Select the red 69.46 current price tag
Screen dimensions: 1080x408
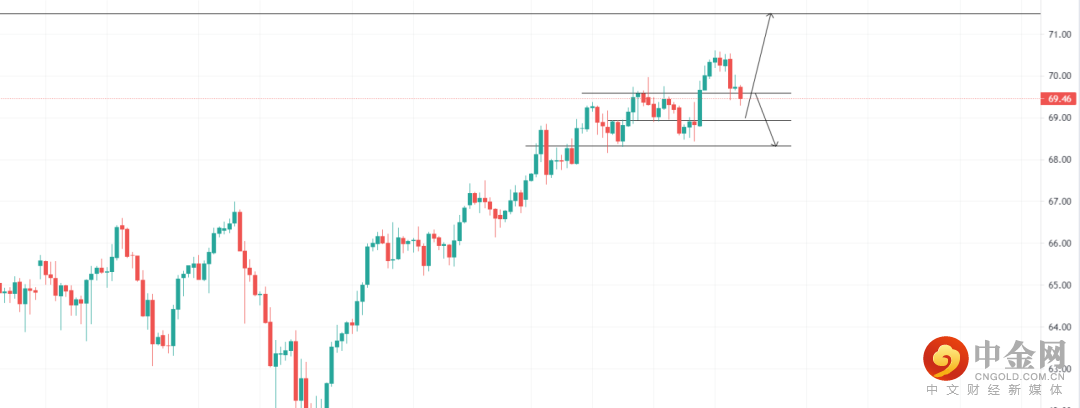(x=1058, y=99)
